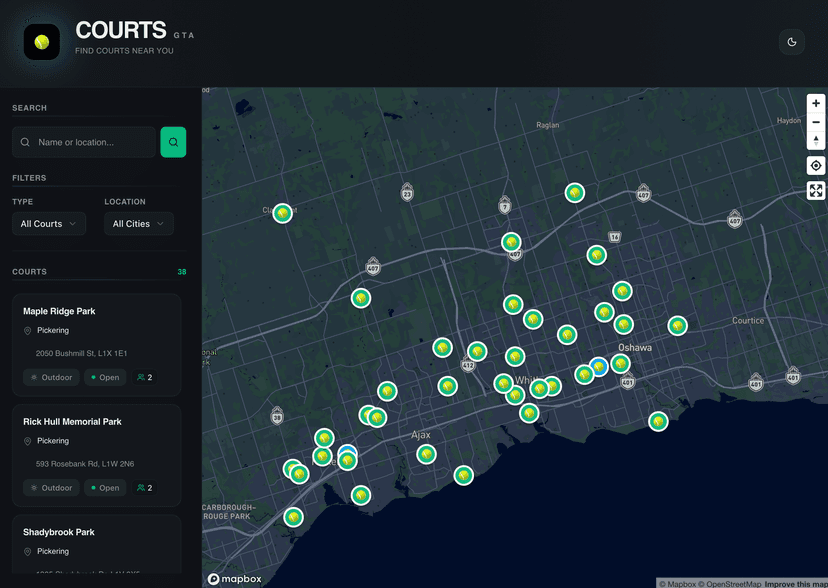Click the location pin icon on Maple Ridge Park

[x=27, y=330]
